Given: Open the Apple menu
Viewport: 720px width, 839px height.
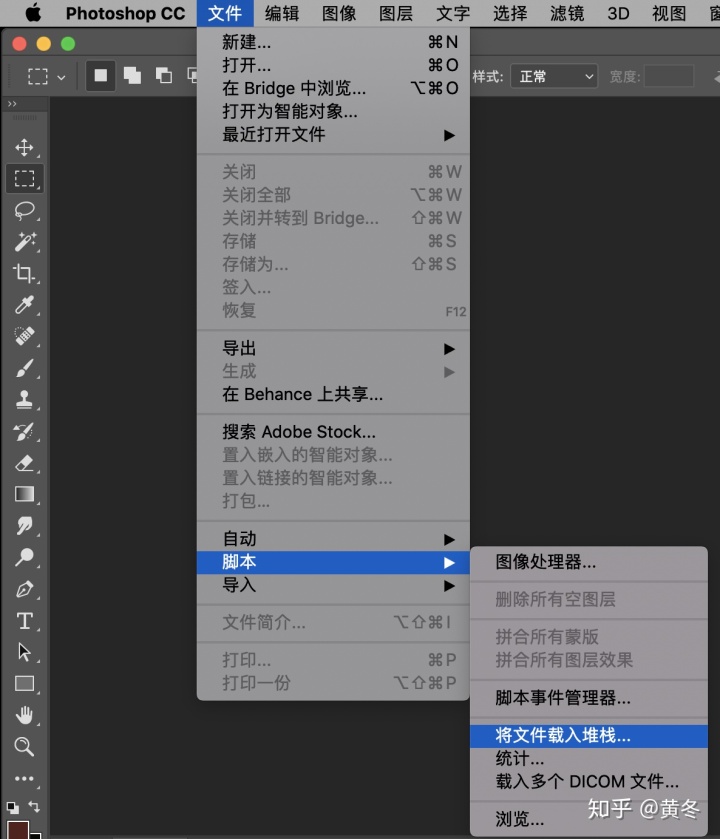Looking at the screenshot, I should point(33,13).
